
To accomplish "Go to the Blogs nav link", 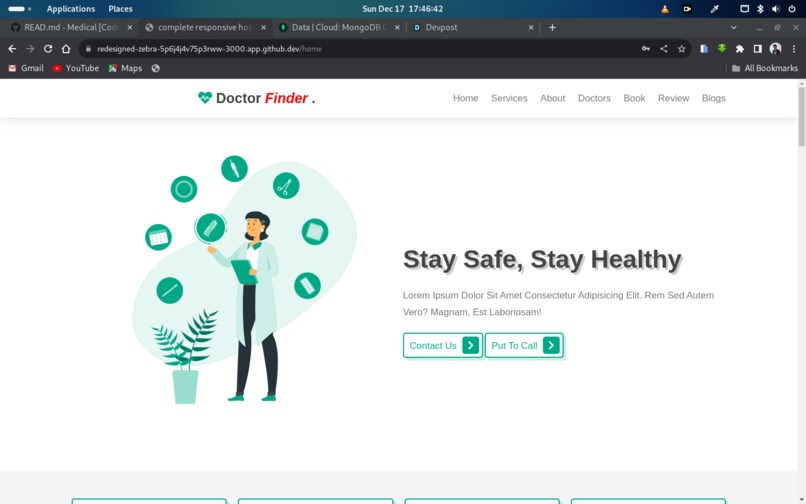I will coord(713,98).
